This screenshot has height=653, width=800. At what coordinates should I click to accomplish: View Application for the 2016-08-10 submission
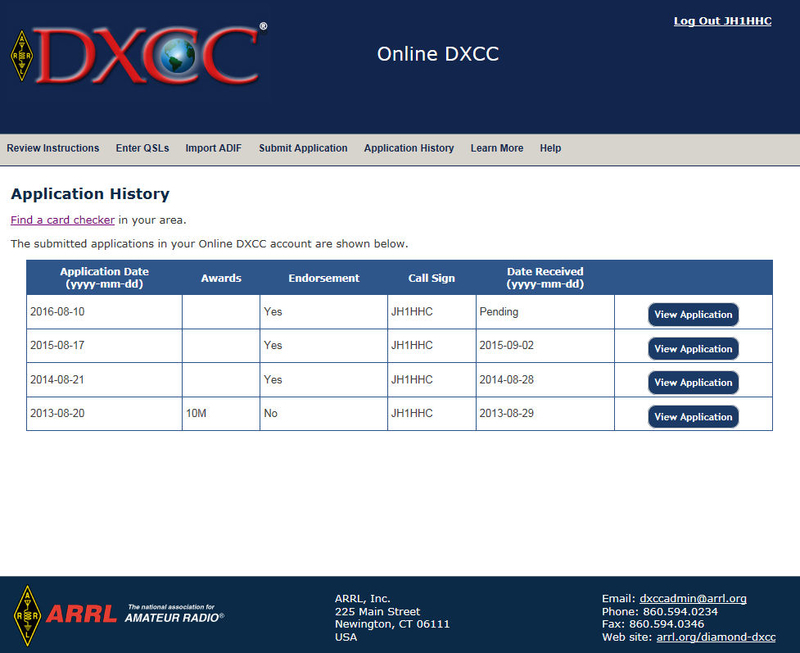click(x=693, y=314)
